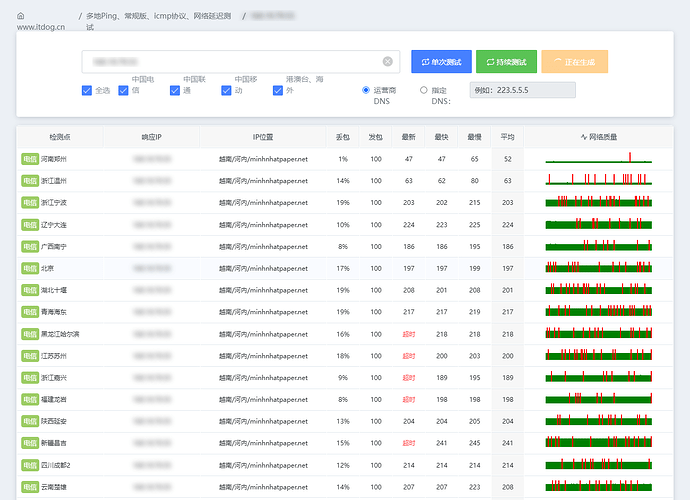Screen dimensions: 690x500
Task: Open the 云南楚雄 network quality chart
Action: (x=598, y=486)
